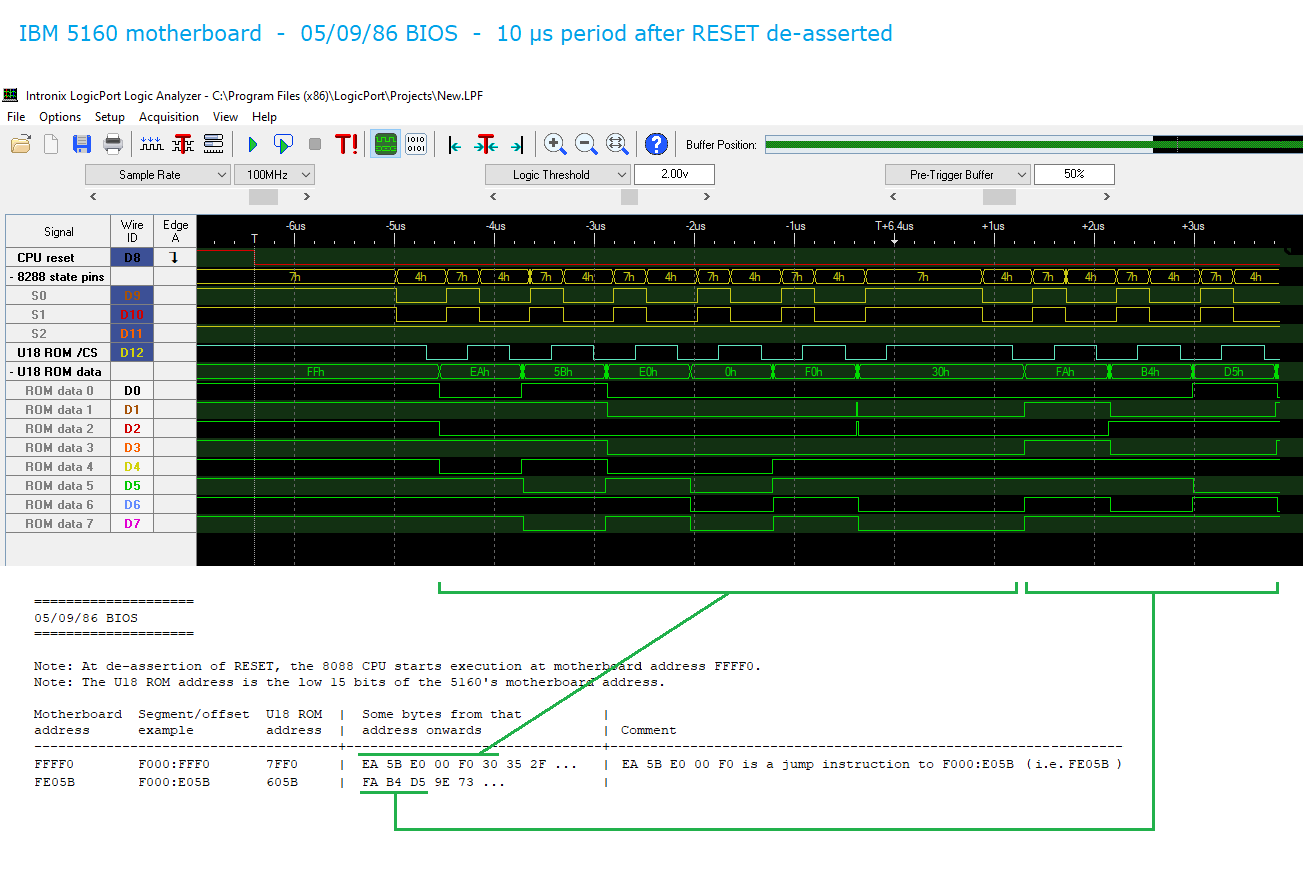
Task: Click the red T! force trigger icon
Action: pos(346,144)
